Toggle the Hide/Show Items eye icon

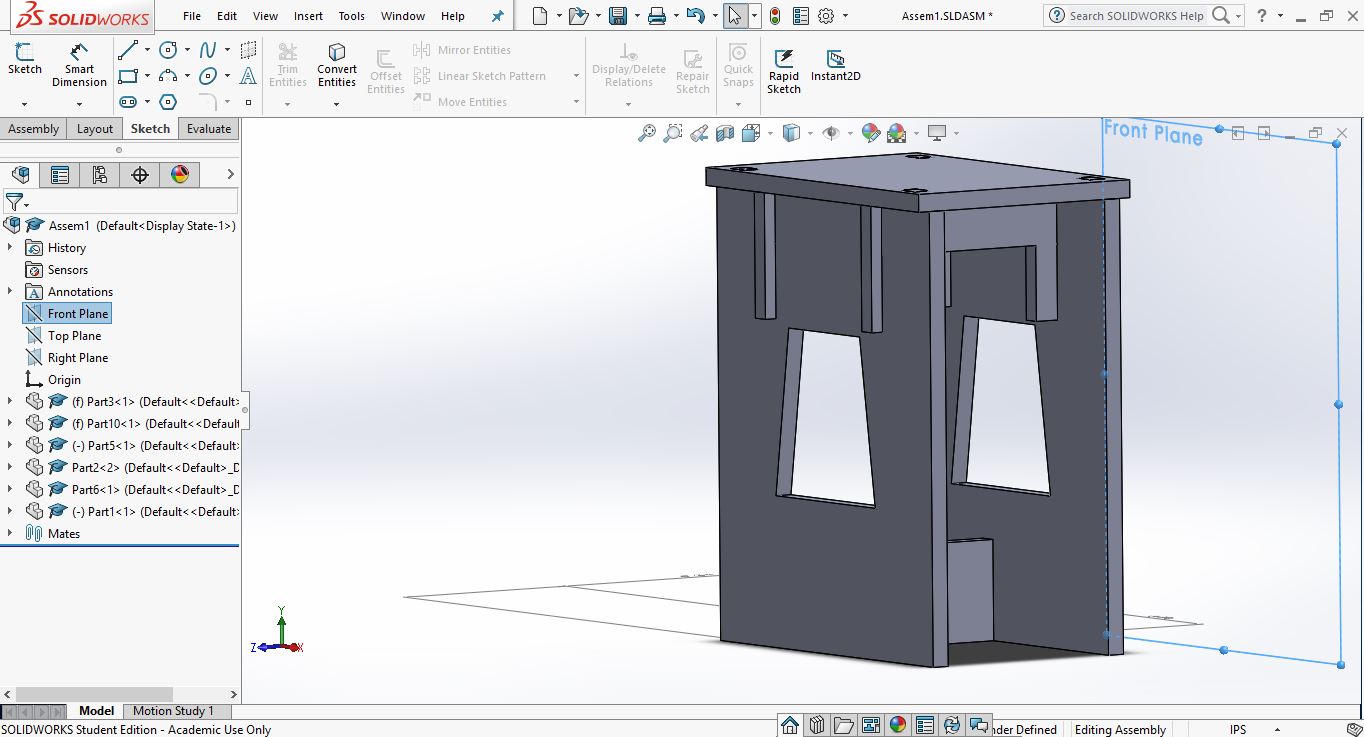[830, 133]
